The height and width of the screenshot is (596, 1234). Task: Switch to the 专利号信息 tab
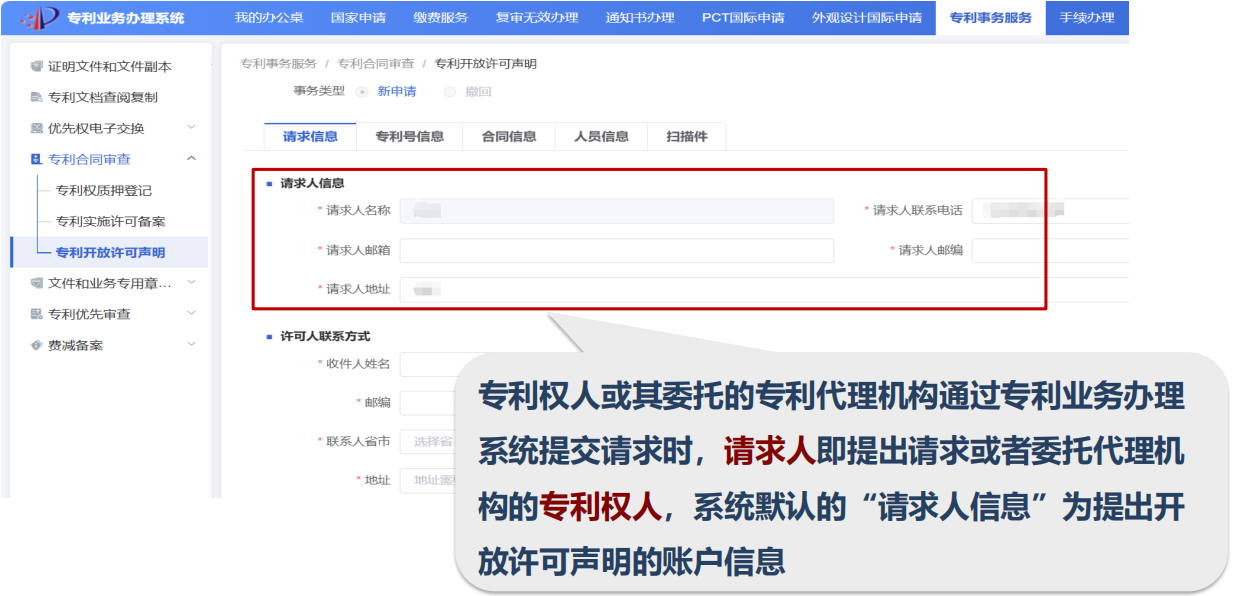[409, 137]
